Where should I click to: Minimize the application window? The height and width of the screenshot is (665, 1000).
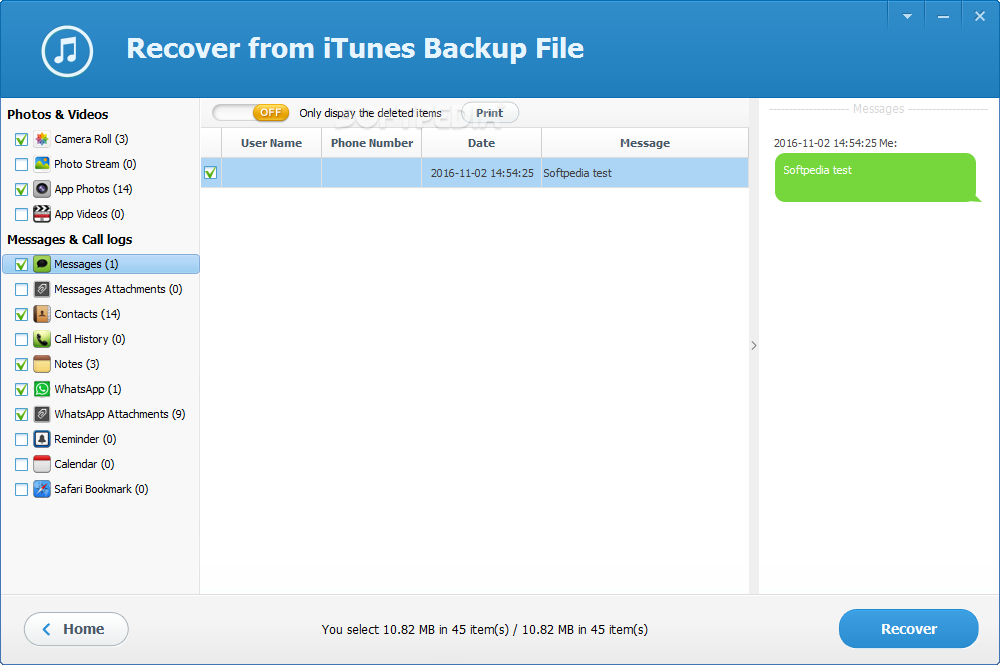tap(943, 17)
